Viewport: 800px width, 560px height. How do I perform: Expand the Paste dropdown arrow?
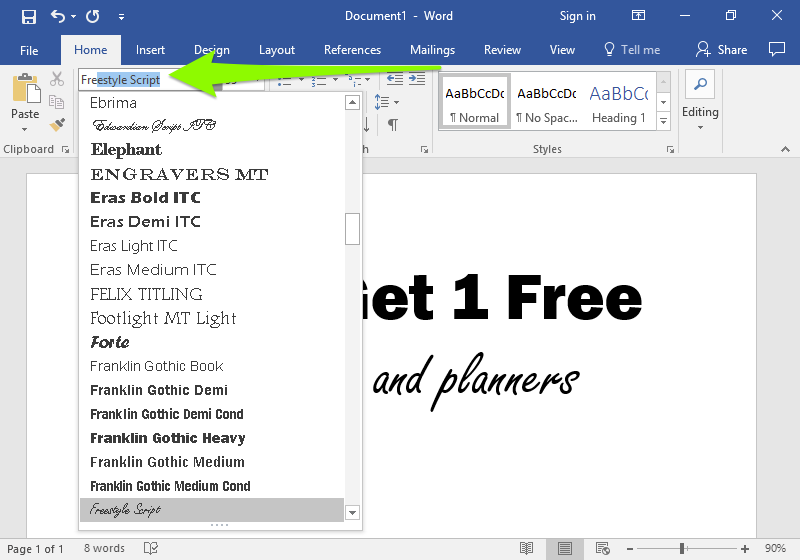(25, 129)
